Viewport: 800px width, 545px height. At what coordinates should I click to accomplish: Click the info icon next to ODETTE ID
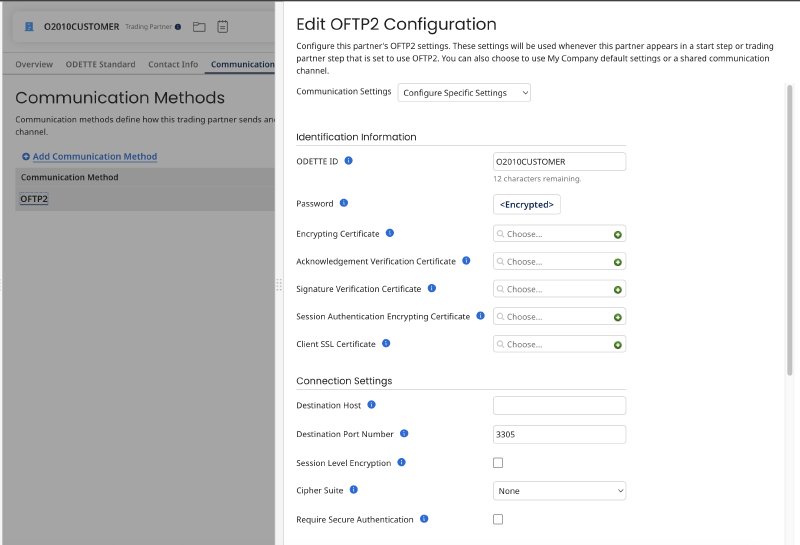348,161
